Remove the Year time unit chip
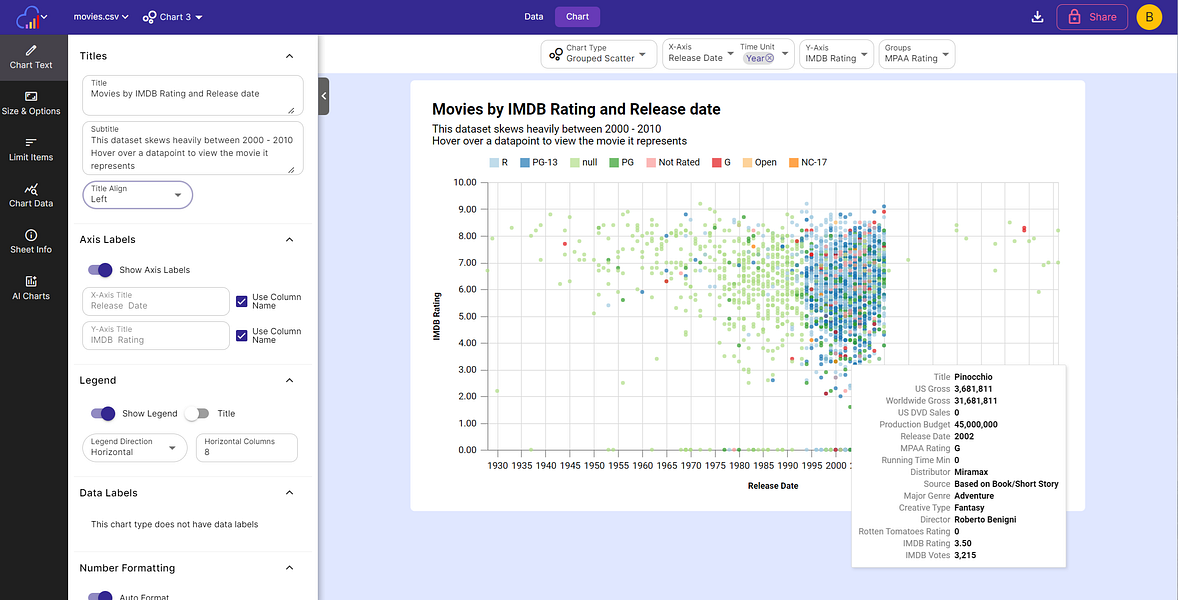The image size is (1178, 600). [x=769, y=58]
